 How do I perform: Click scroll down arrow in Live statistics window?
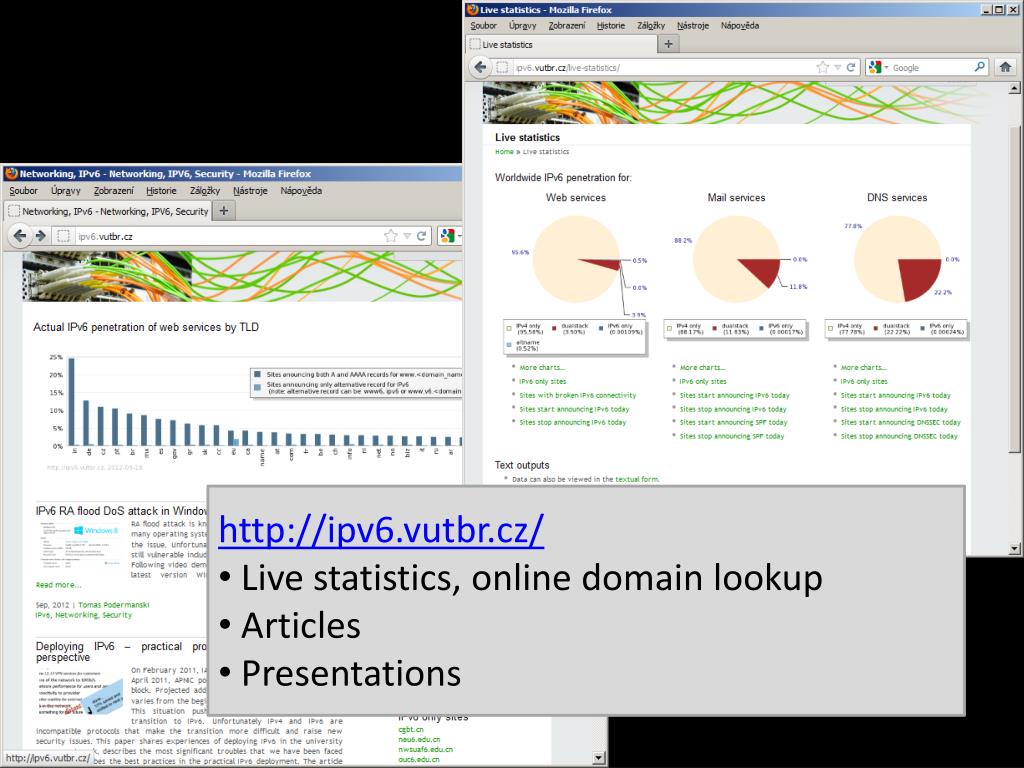tap(1014, 549)
